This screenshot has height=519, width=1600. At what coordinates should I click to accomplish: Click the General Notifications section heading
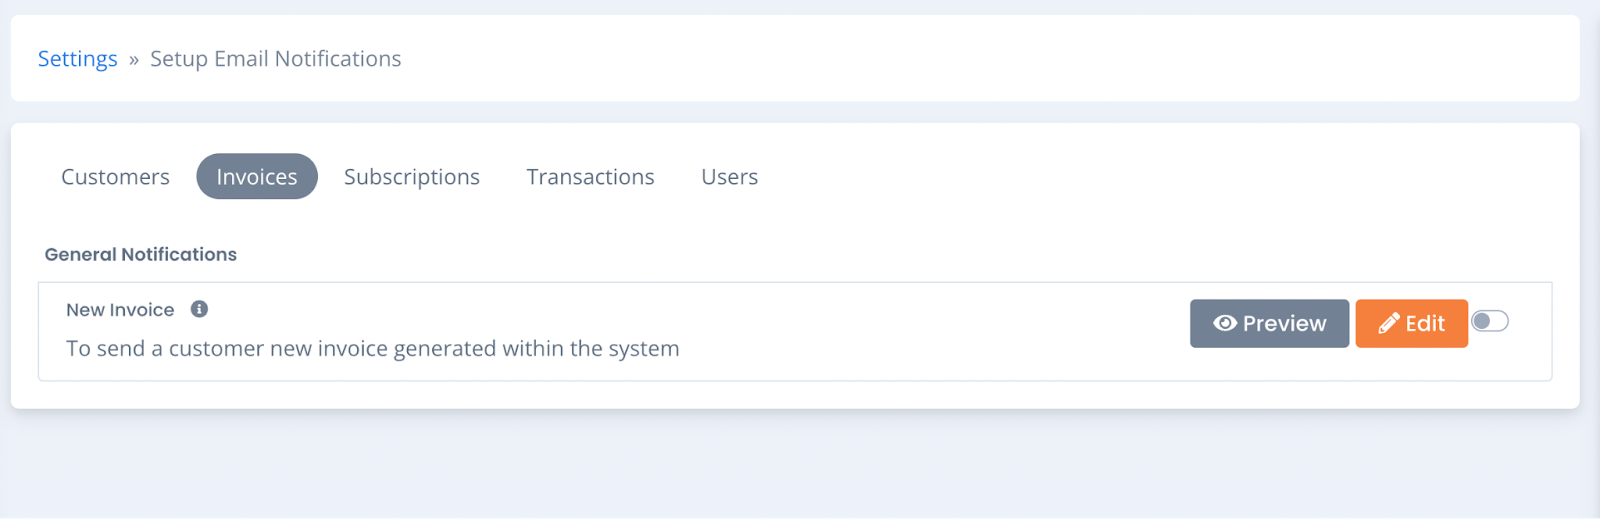(141, 254)
